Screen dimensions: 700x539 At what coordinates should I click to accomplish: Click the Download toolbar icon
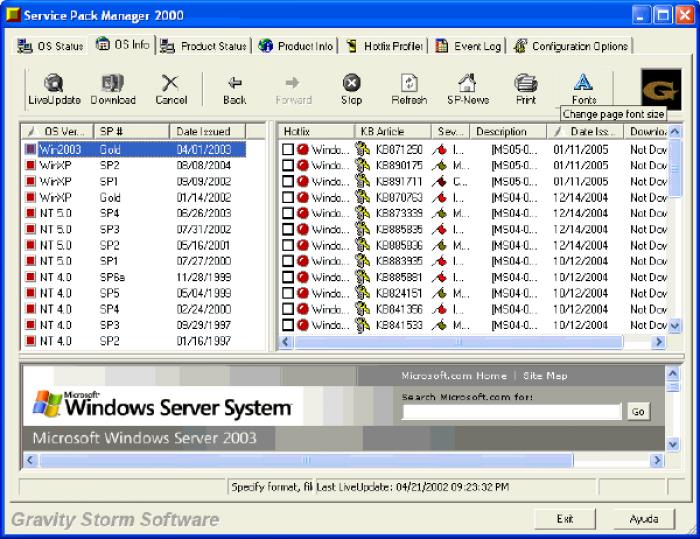(x=112, y=83)
